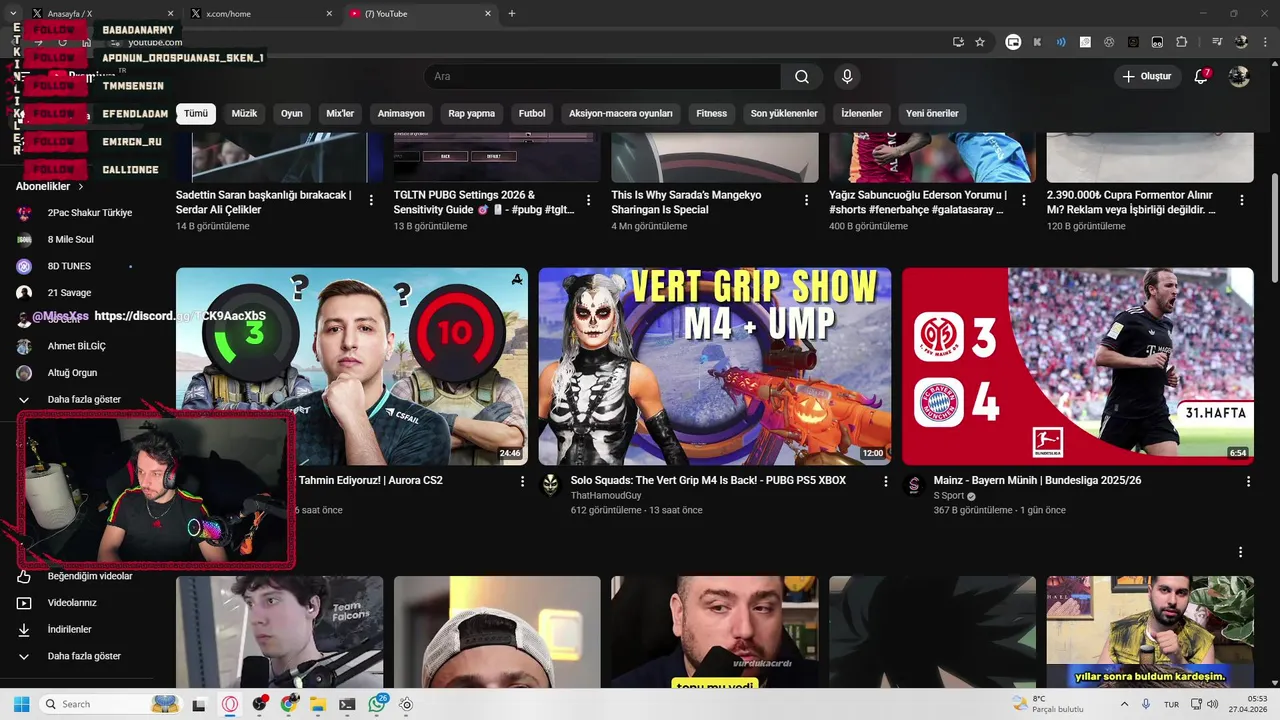The image size is (1280, 720).
Task: Play the Mainz 3 Bayern 4 thumbnail
Action: (1078, 366)
